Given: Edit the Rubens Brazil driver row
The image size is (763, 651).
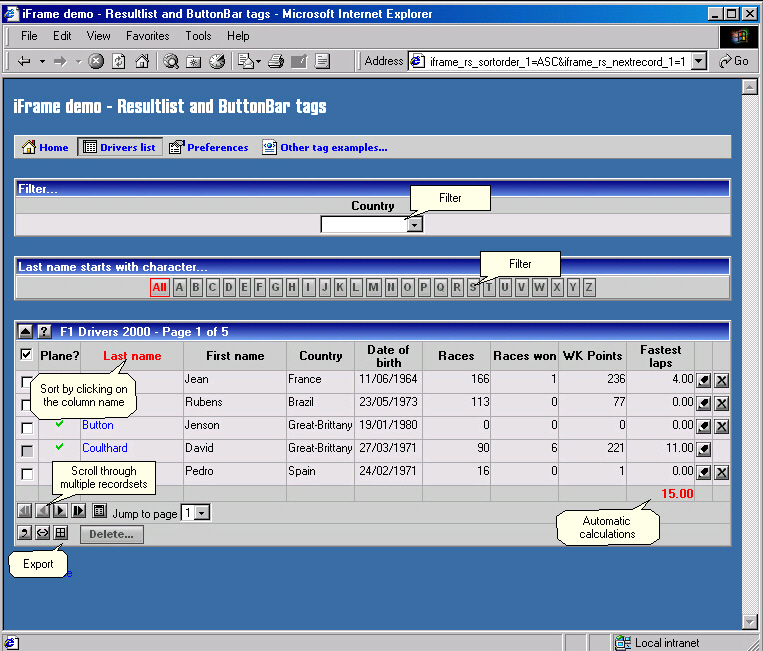Looking at the screenshot, I should [704, 403].
